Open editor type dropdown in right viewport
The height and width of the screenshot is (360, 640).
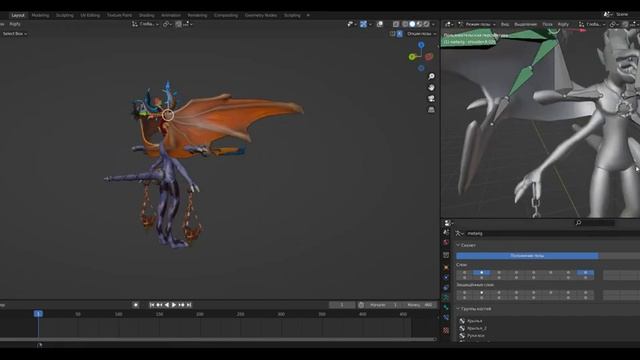(449, 24)
